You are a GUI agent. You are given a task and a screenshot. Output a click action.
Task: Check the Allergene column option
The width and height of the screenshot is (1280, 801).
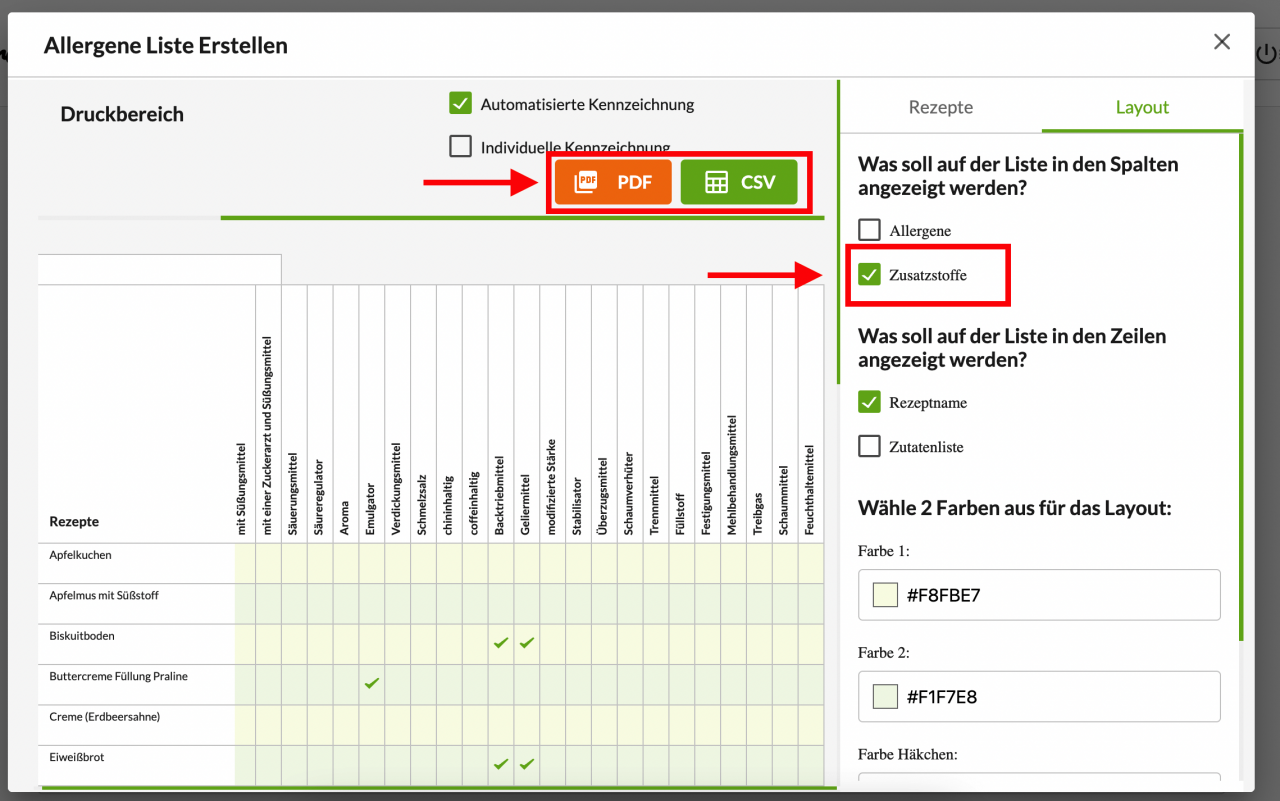click(x=870, y=231)
